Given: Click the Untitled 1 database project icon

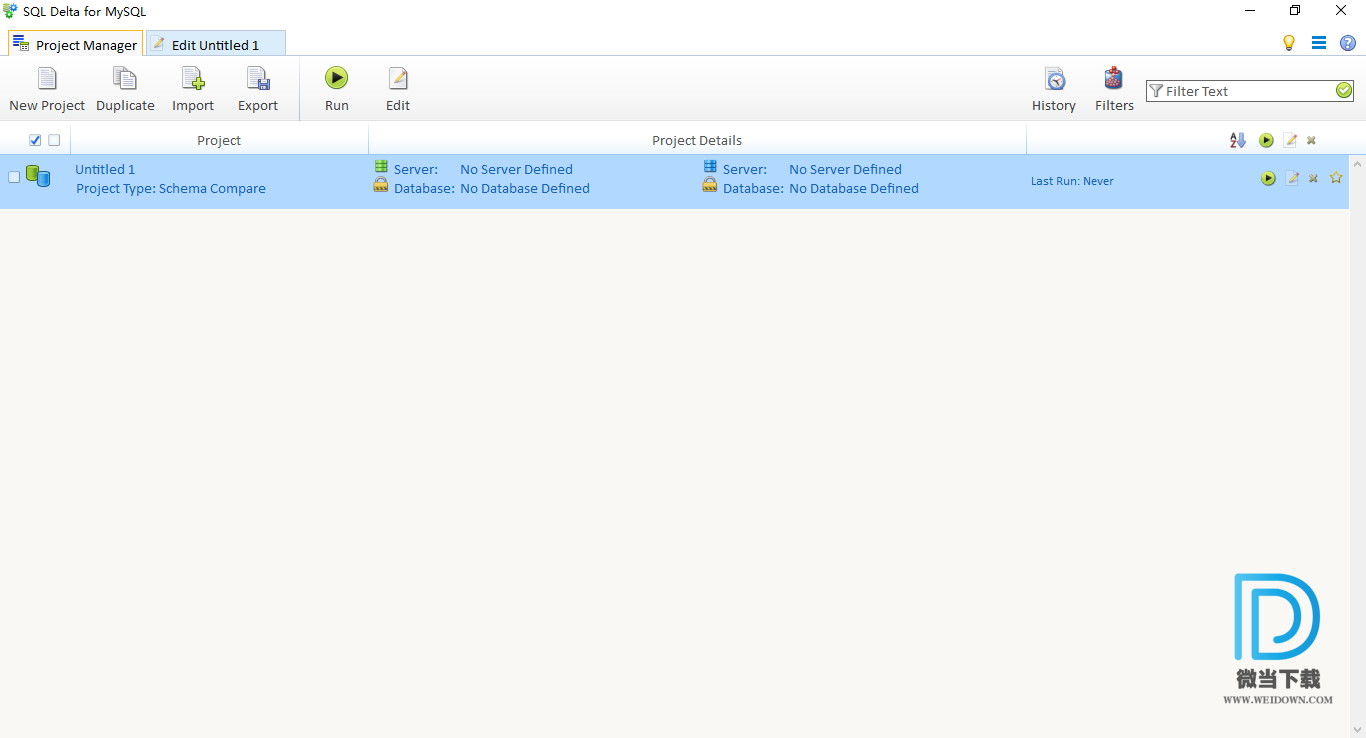Looking at the screenshot, I should click(38, 177).
